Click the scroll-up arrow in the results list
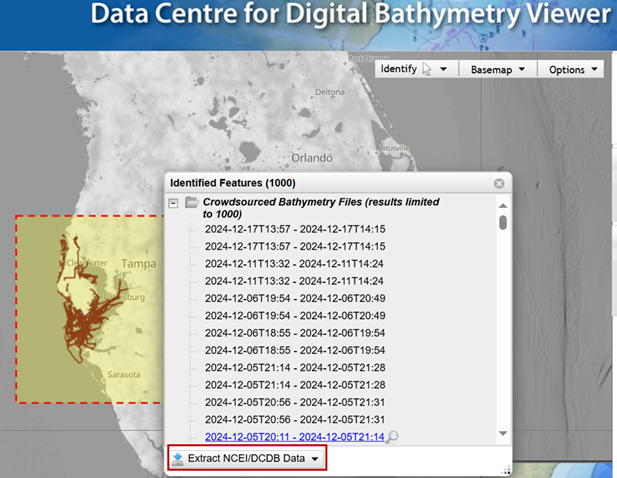 [x=502, y=202]
